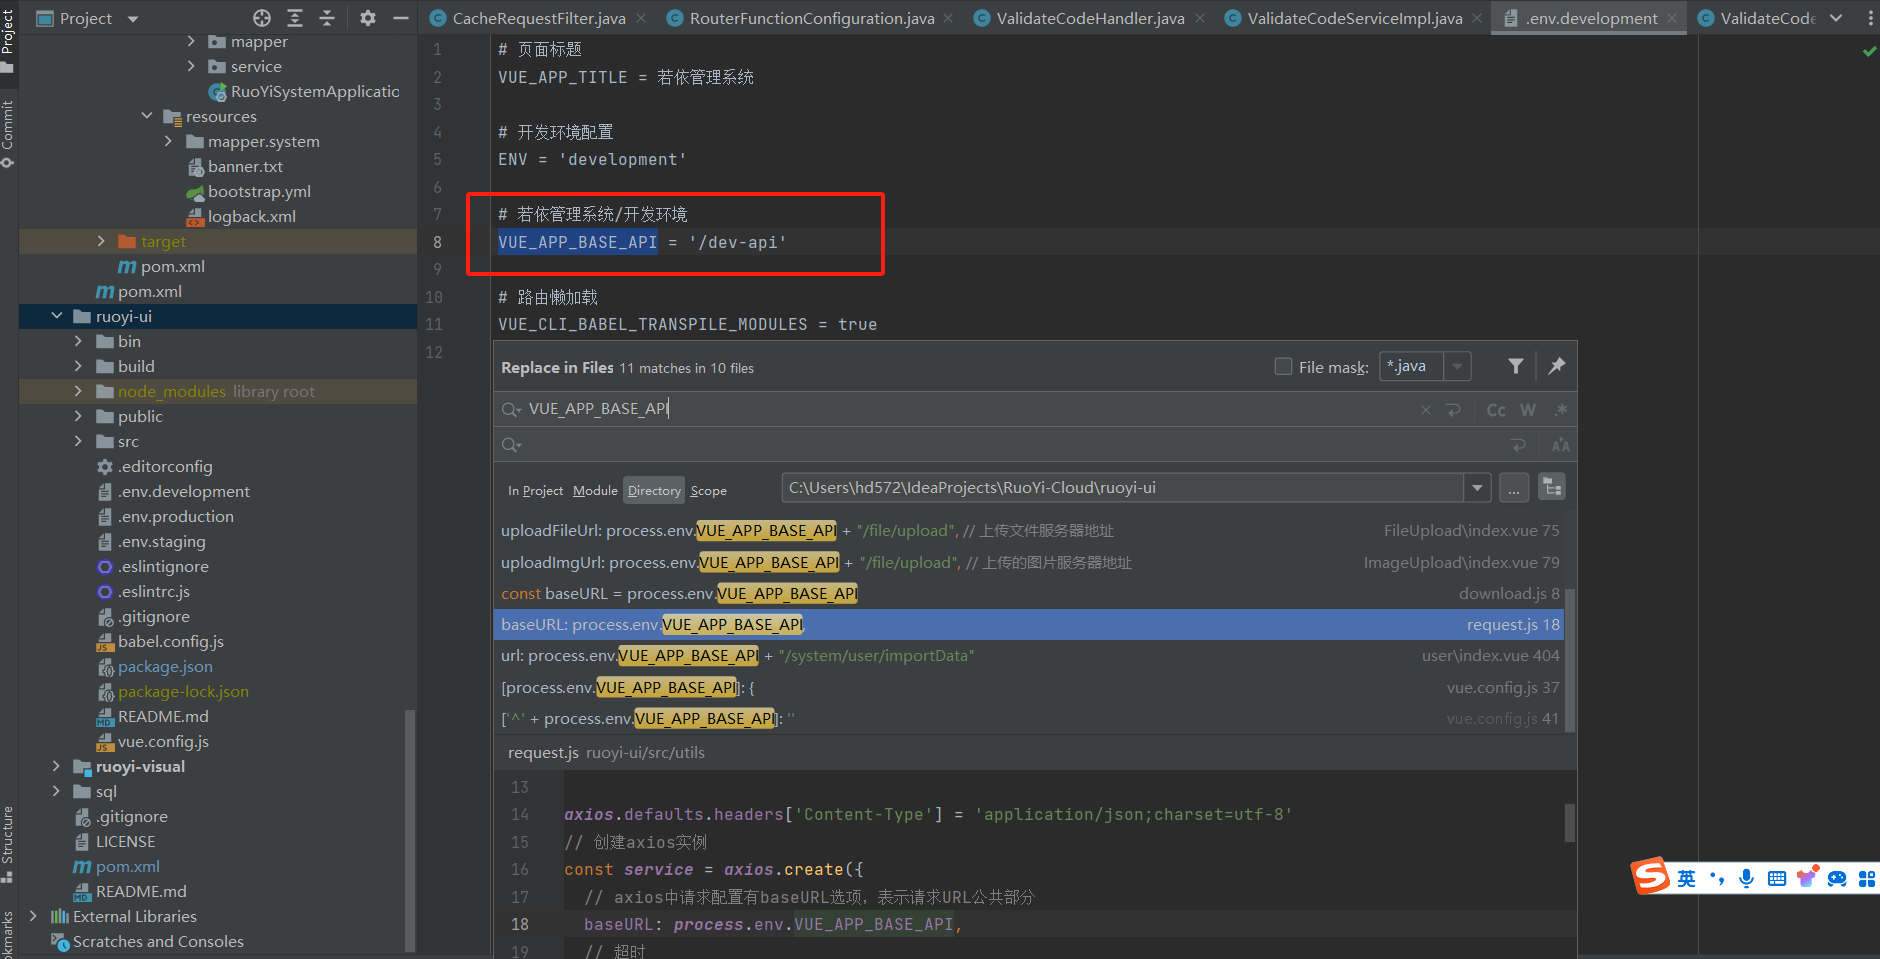Image resolution: width=1880 pixels, height=959 pixels.
Task: Open Sogou toolbox grid icon
Action: pos(1866,878)
